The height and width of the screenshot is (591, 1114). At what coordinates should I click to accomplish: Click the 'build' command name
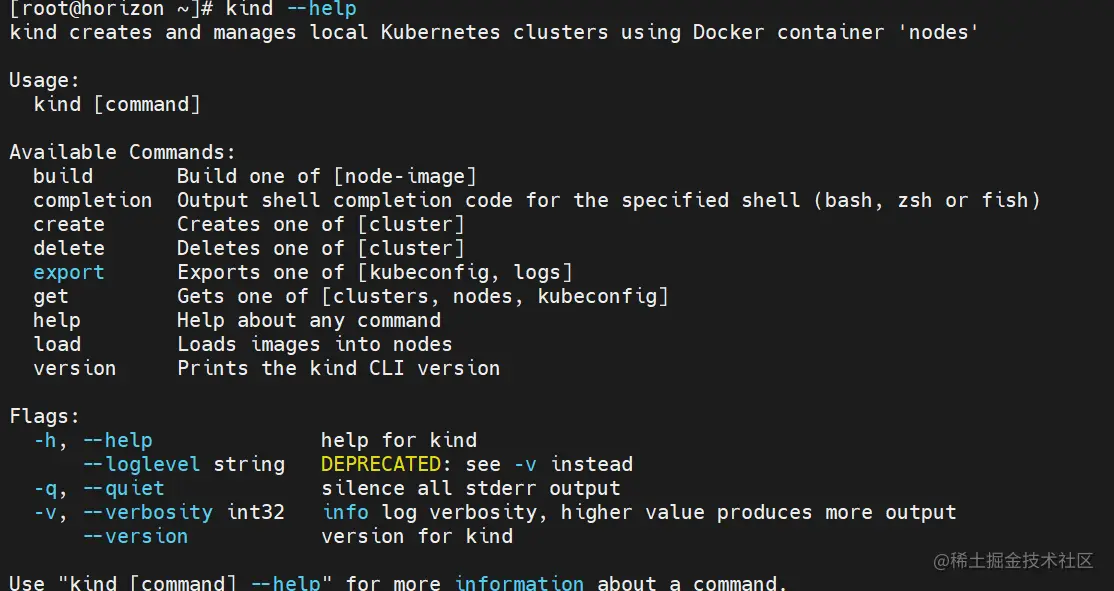pos(63,176)
